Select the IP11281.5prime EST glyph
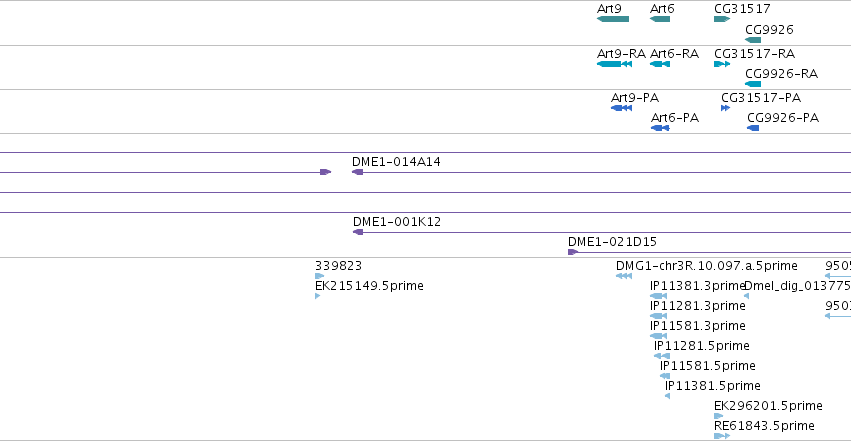Viewport: 851px width, 441px height. coord(662,356)
